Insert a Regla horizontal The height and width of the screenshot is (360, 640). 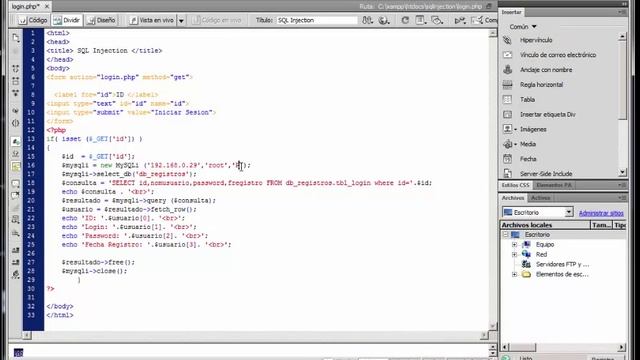point(541,84)
